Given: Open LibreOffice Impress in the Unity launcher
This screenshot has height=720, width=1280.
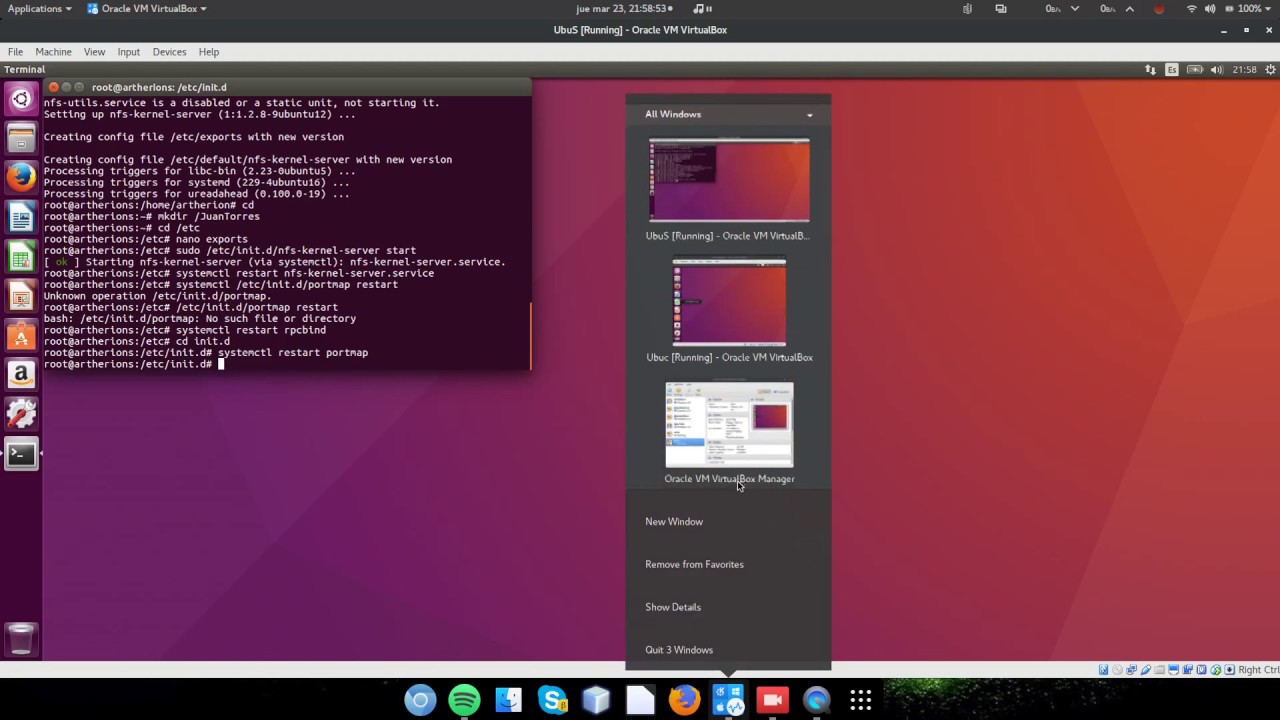Looking at the screenshot, I should coord(21,296).
